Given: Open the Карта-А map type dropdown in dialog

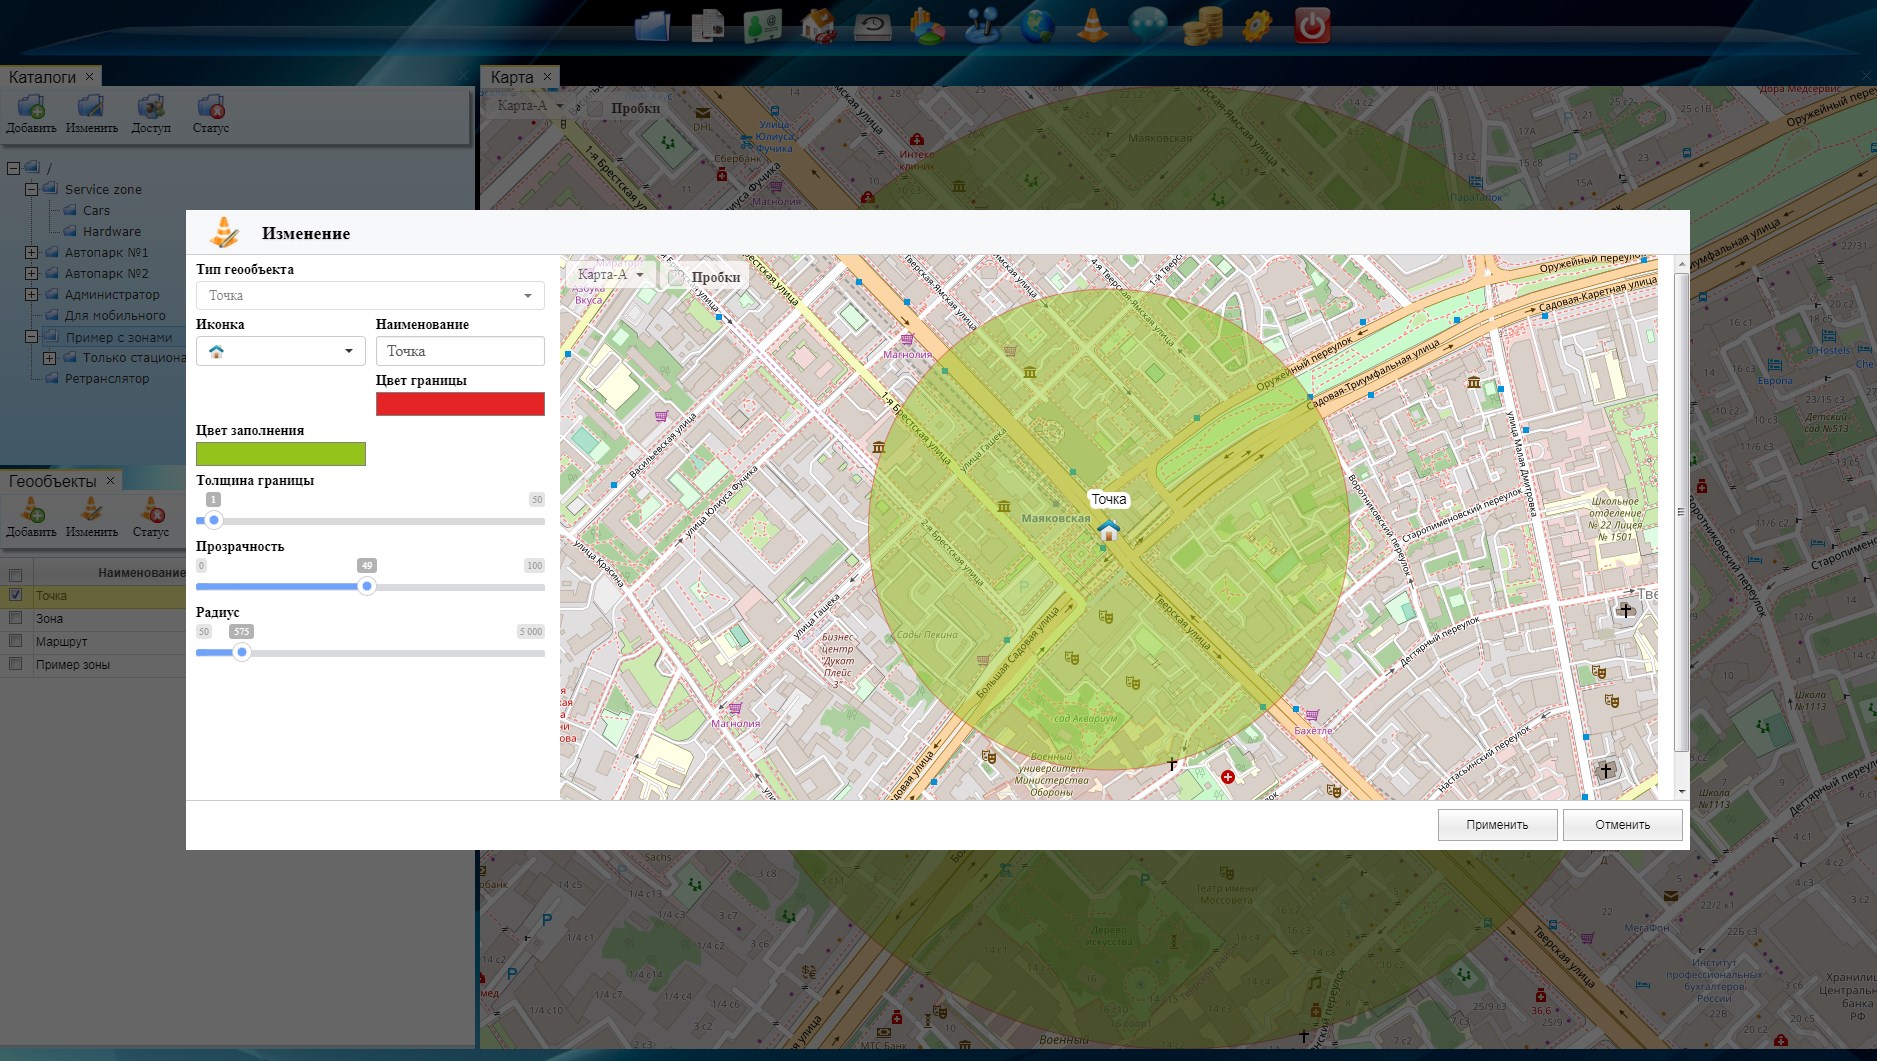Looking at the screenshot, I should (x=610, y=274).
